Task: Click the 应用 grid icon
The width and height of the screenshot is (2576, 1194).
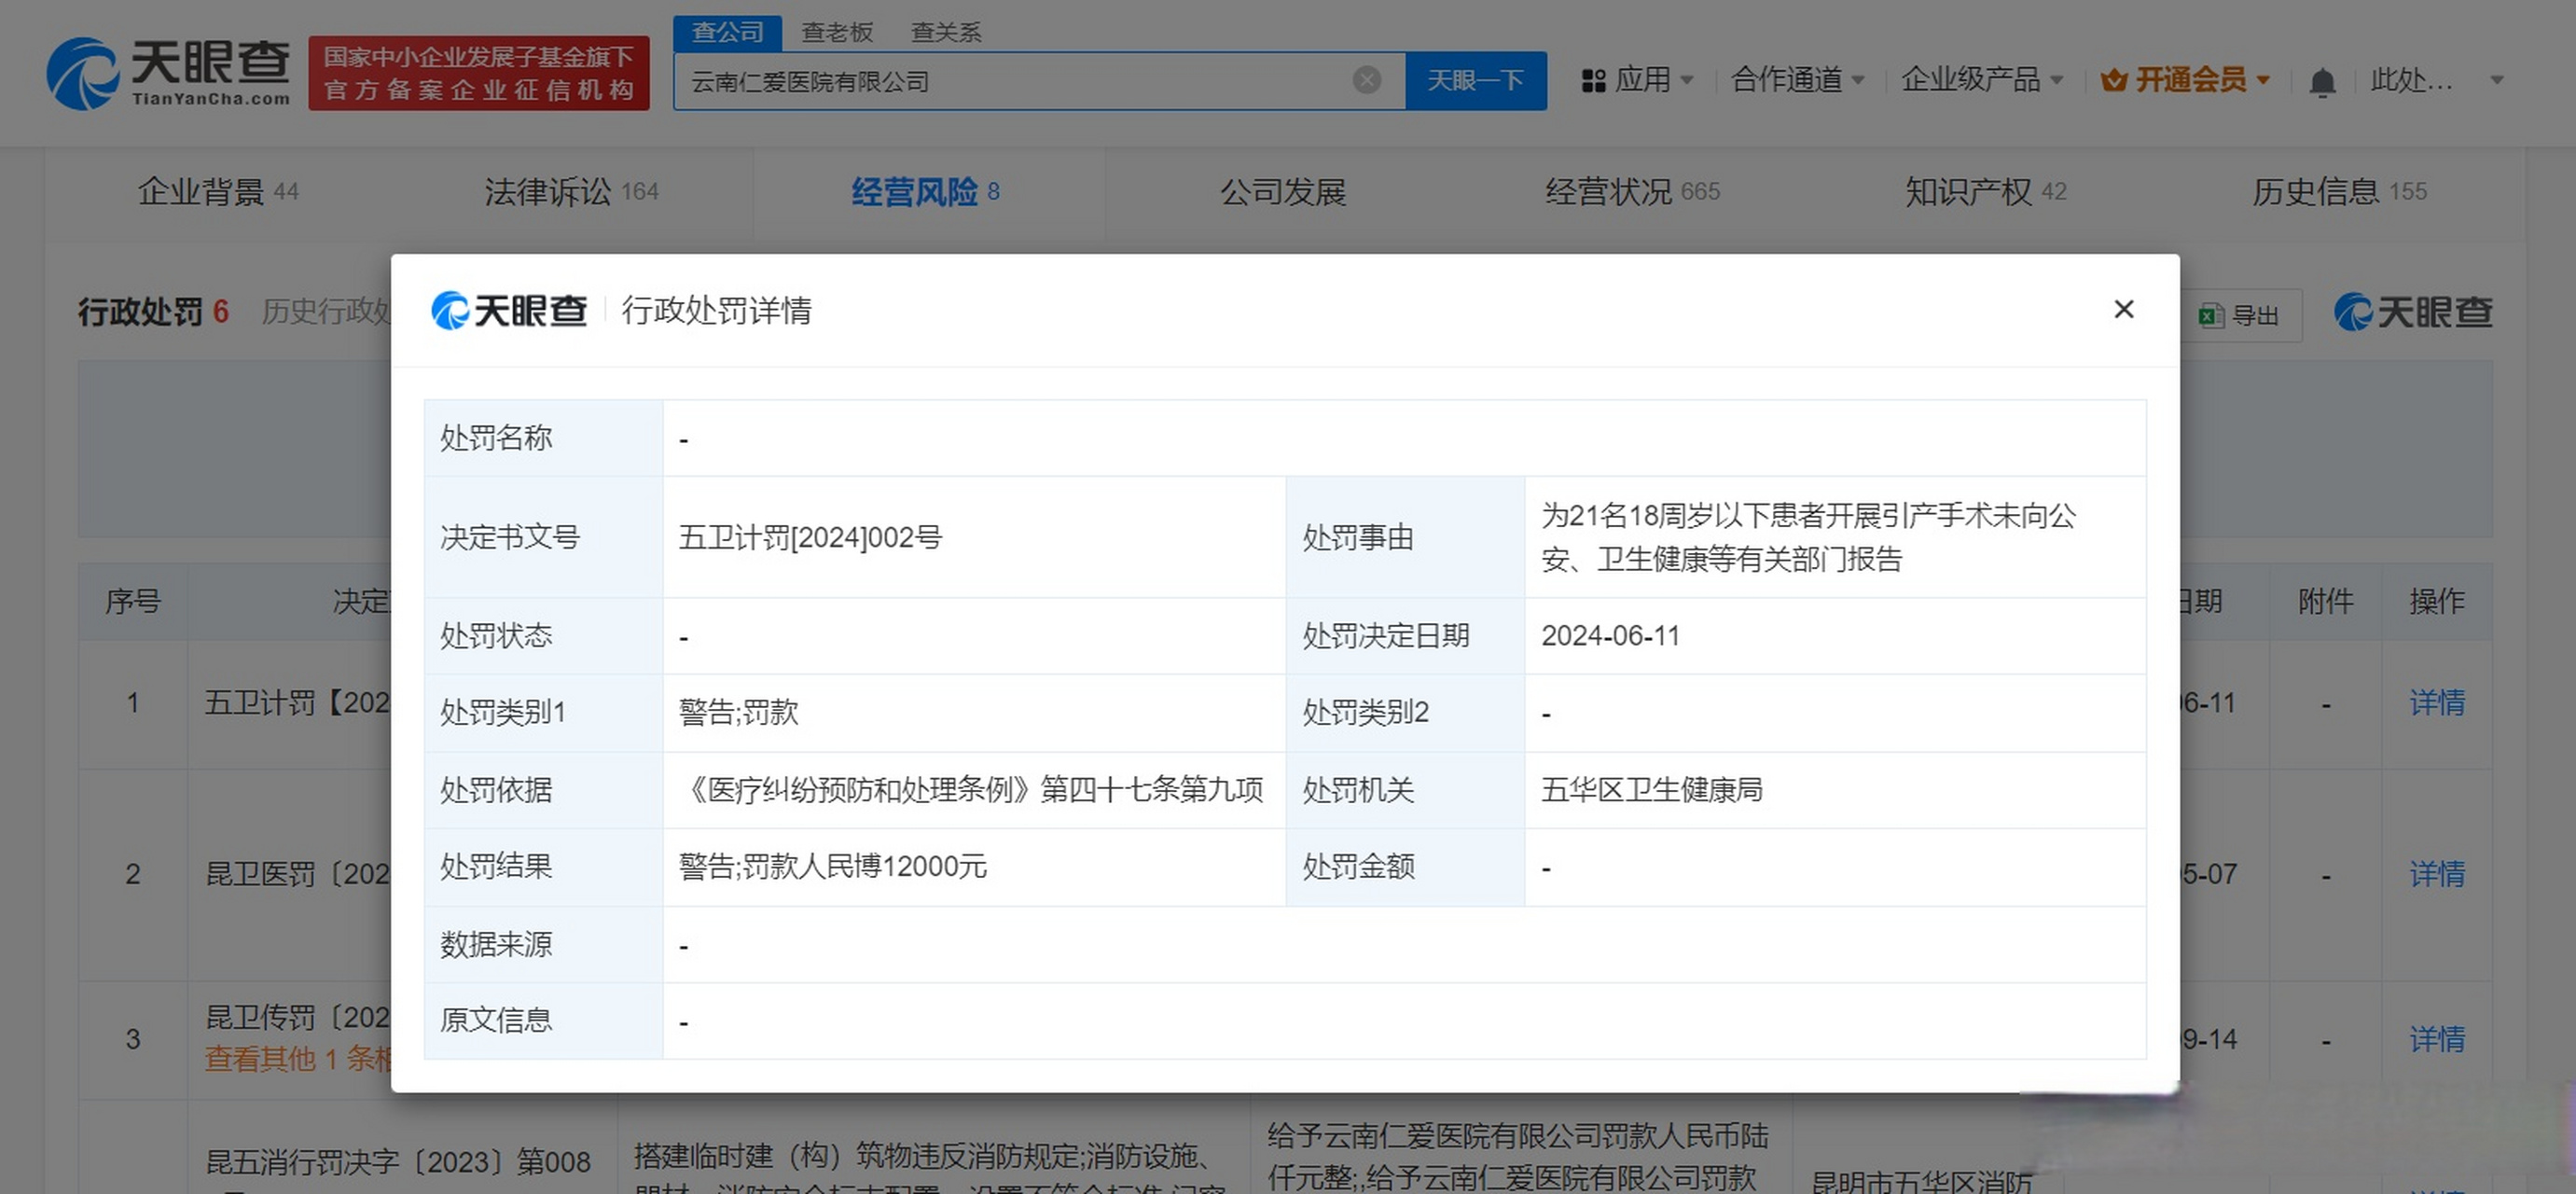Action: [x=1593, y=80]
